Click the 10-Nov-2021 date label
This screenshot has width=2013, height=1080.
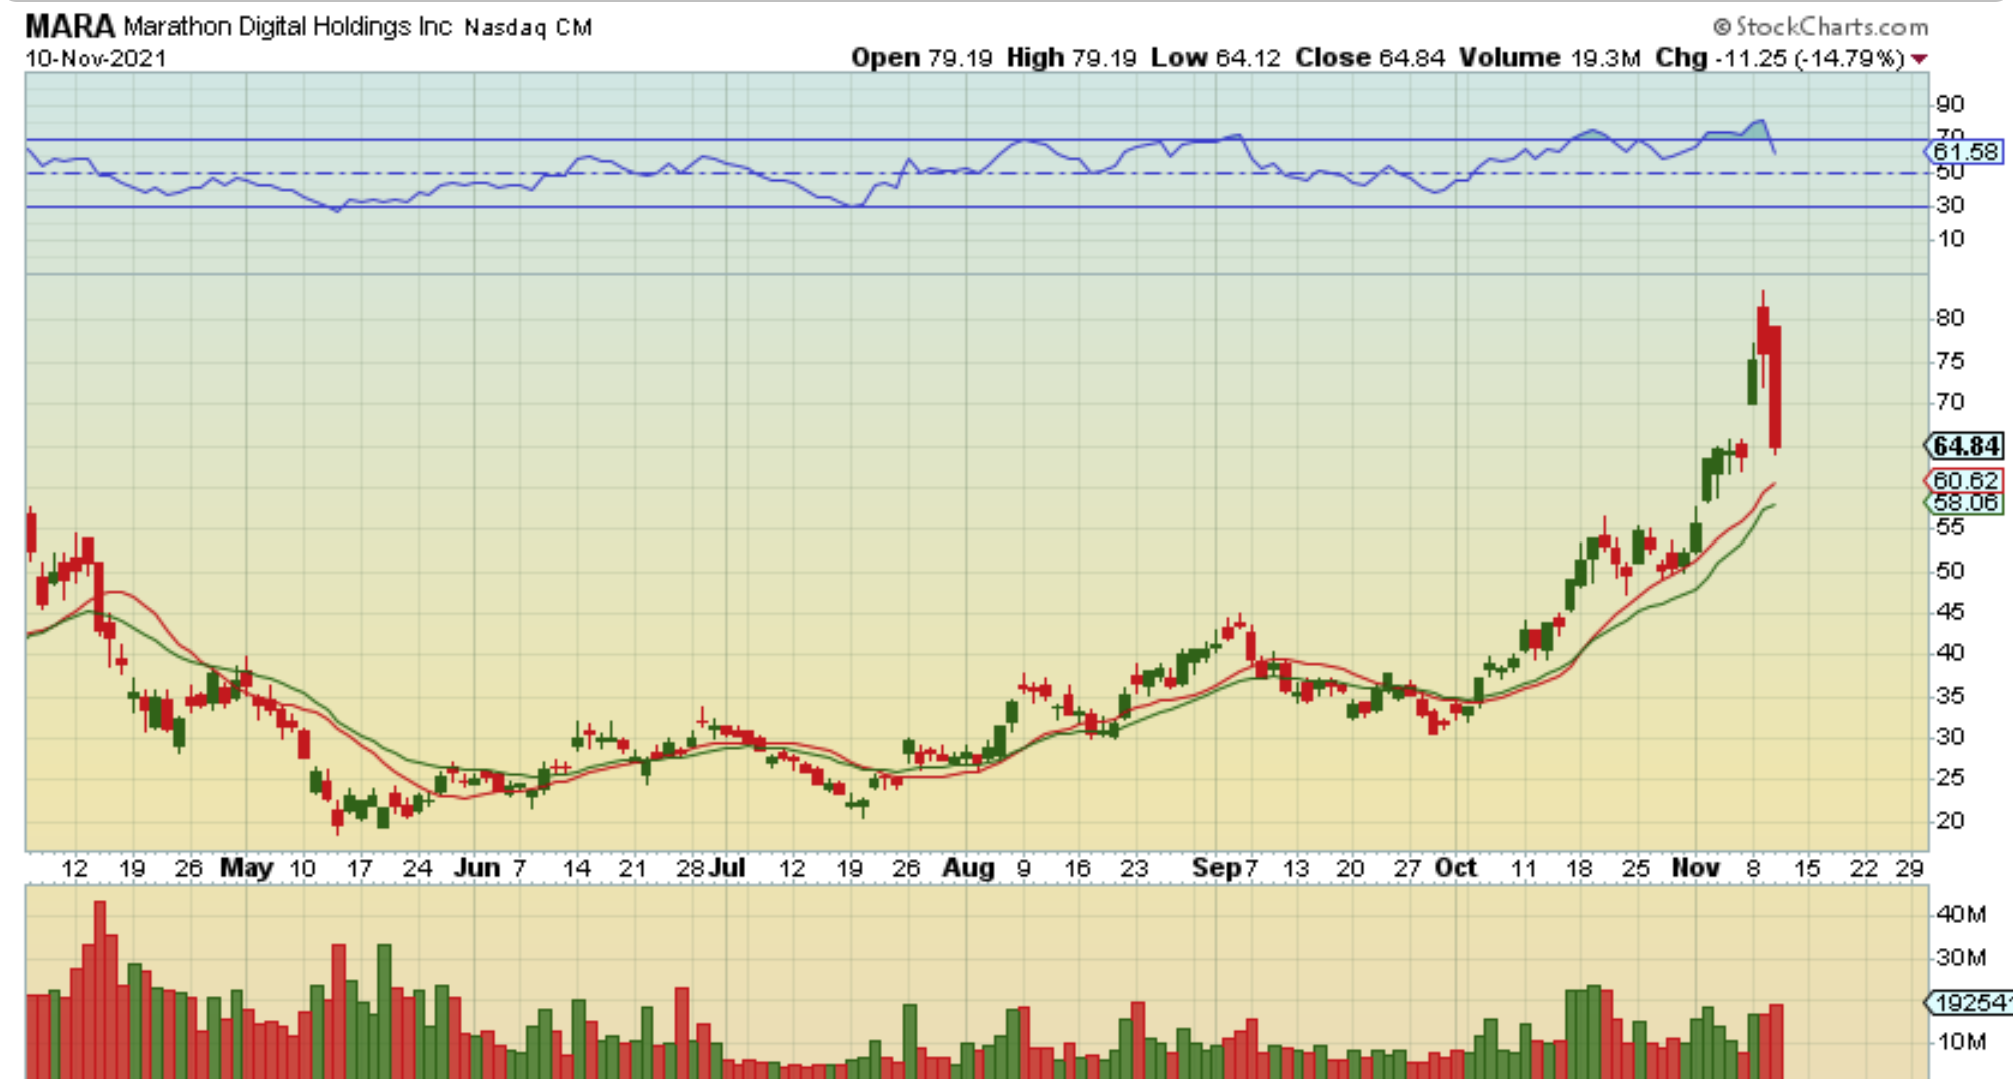[95, 58]
